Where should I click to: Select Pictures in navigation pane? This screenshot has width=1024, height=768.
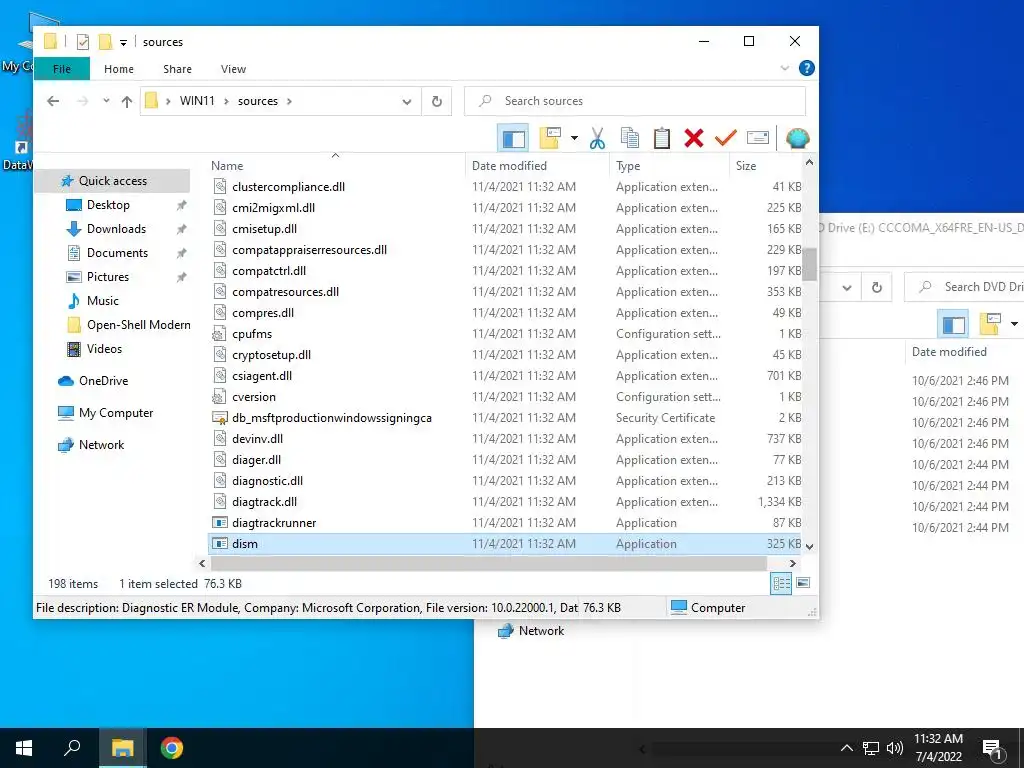(108, 277)
